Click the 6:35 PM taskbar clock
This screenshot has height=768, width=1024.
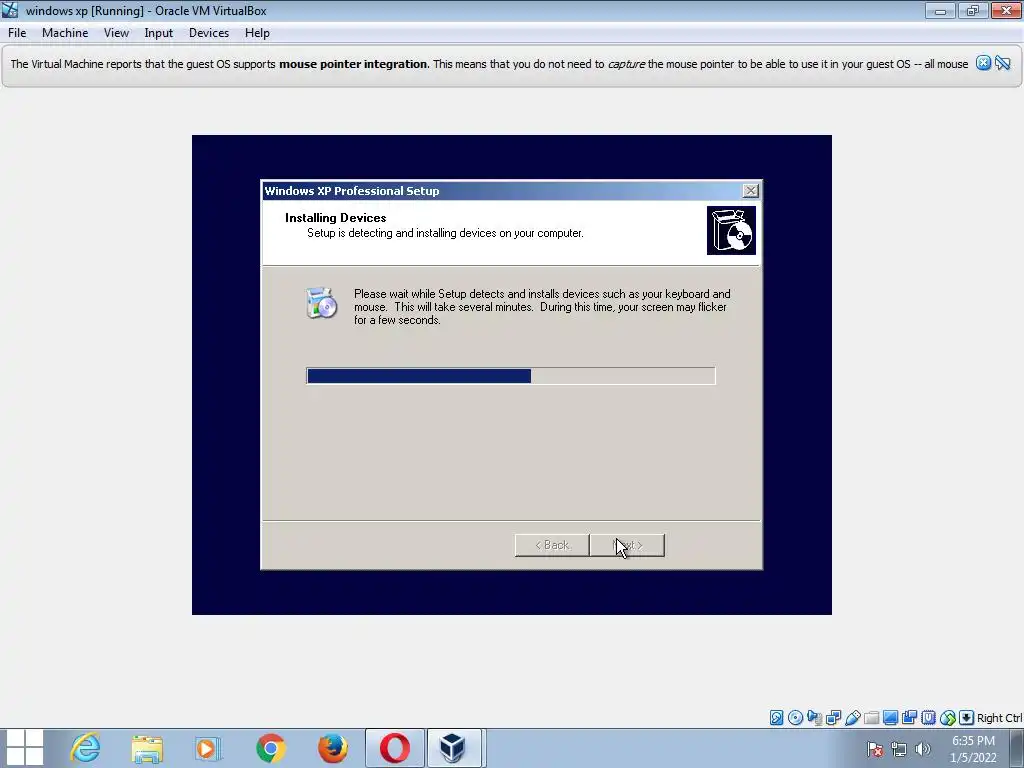tap(973, 749)
